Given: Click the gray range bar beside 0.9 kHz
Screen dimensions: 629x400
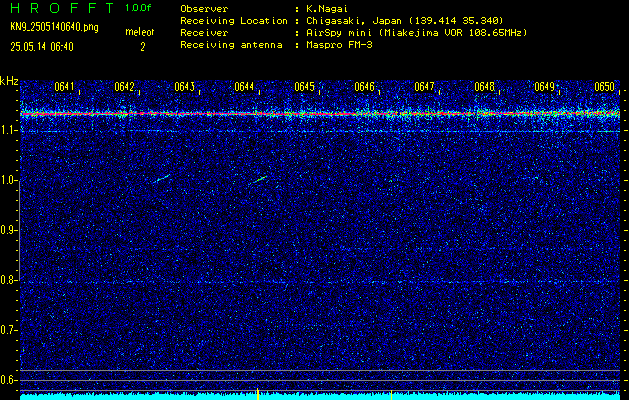Looking at the screenshot, I should (x=19, y=230).
